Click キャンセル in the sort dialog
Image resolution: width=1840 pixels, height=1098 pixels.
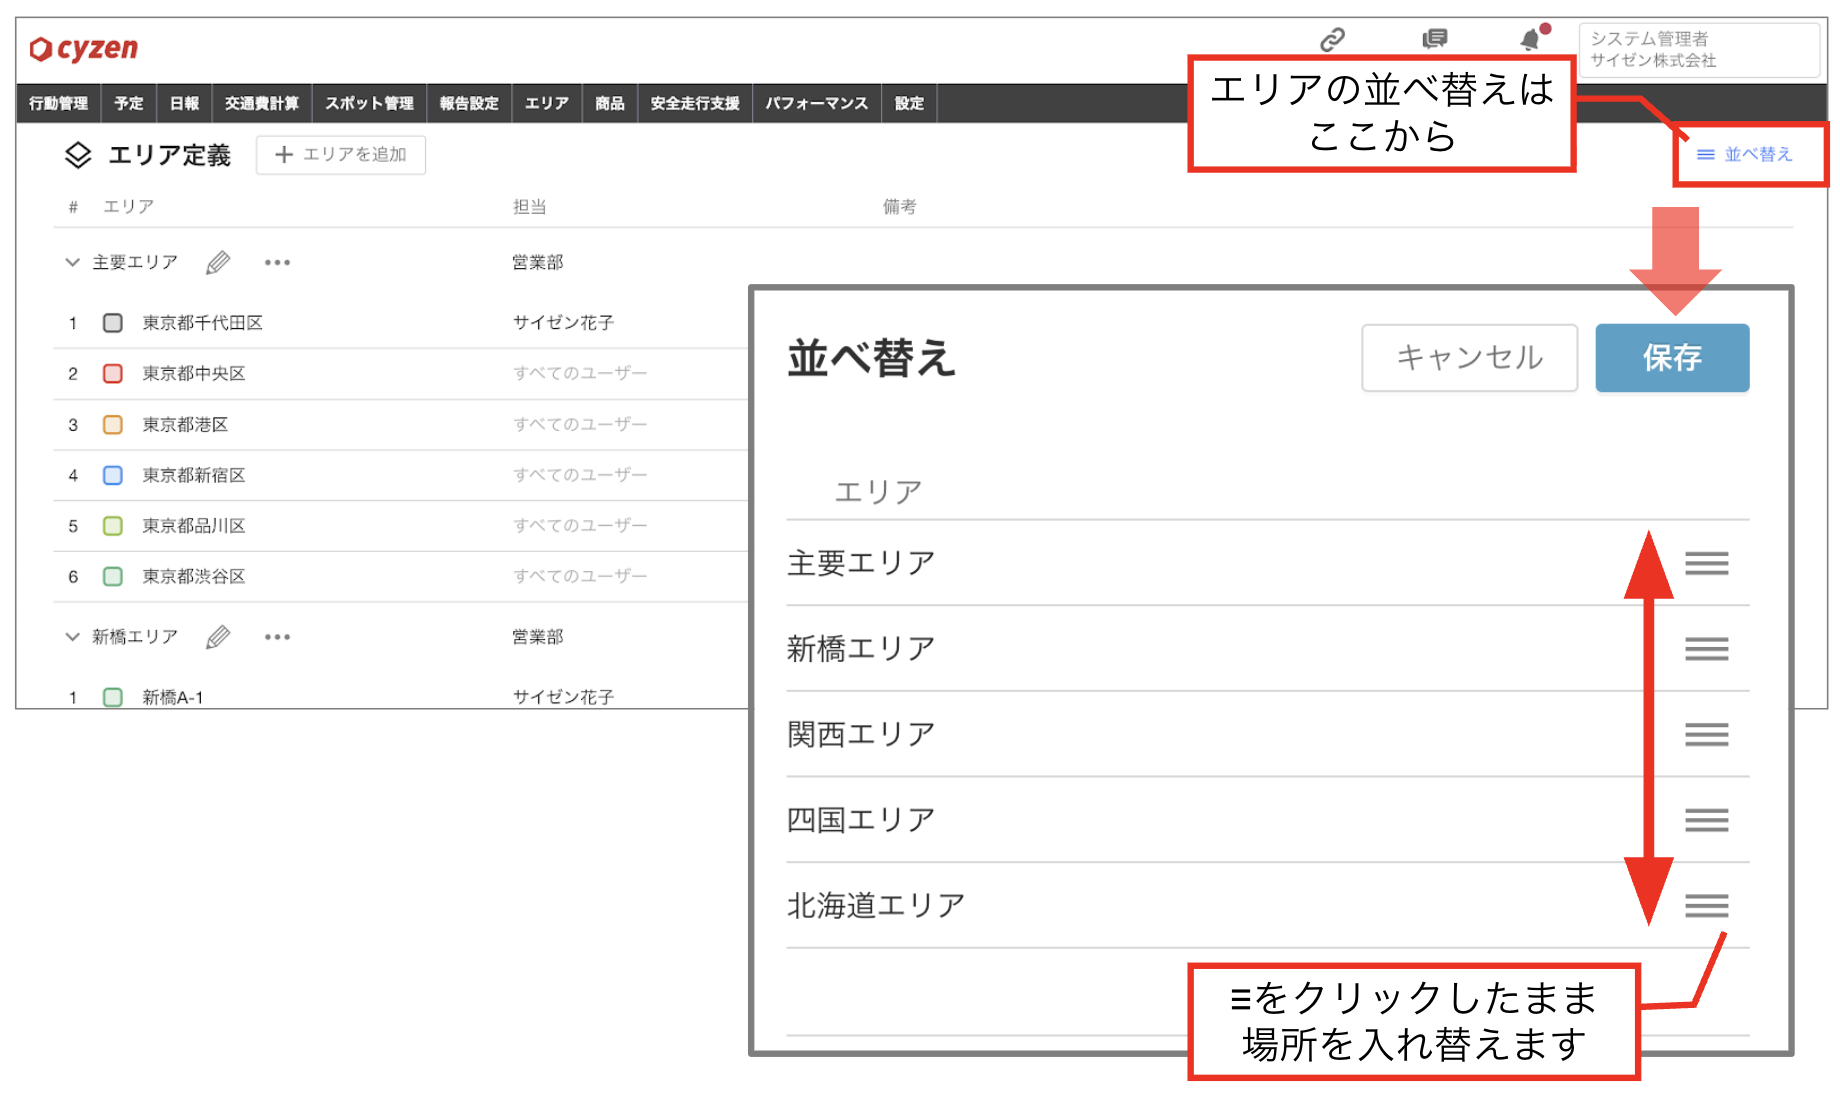pos(1469,357)
